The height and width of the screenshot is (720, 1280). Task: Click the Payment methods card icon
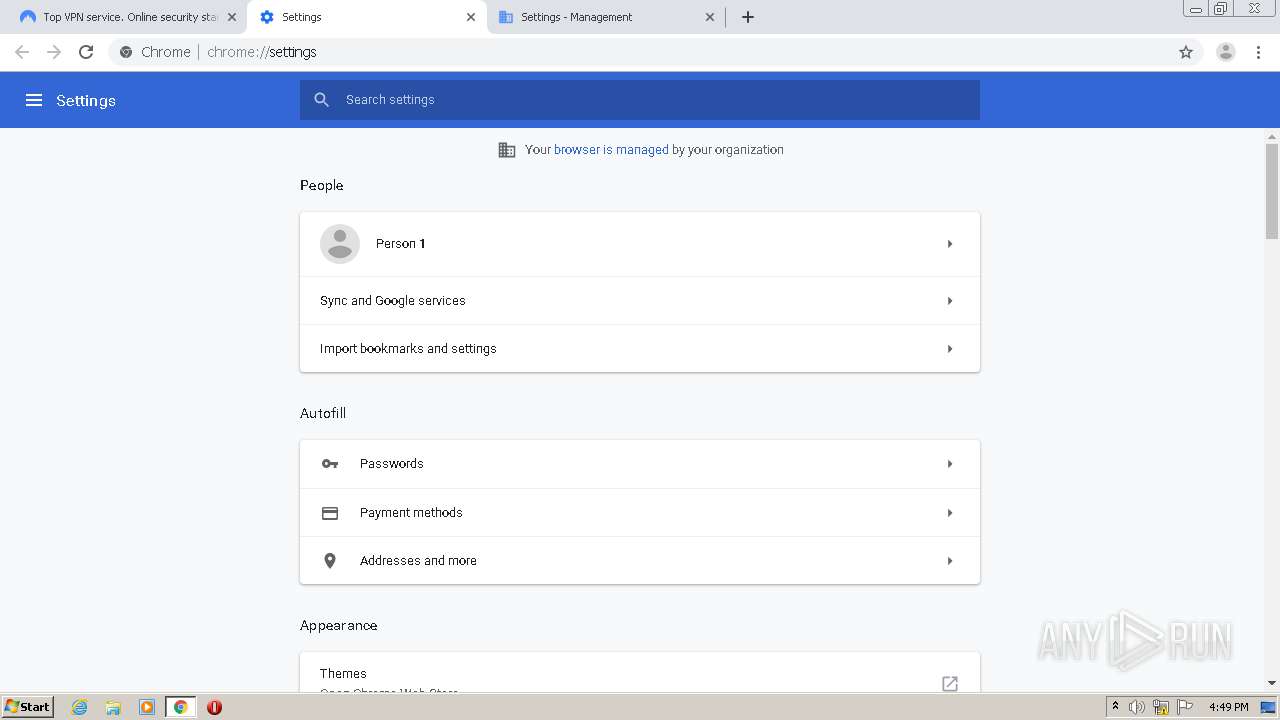pos(330,513)
